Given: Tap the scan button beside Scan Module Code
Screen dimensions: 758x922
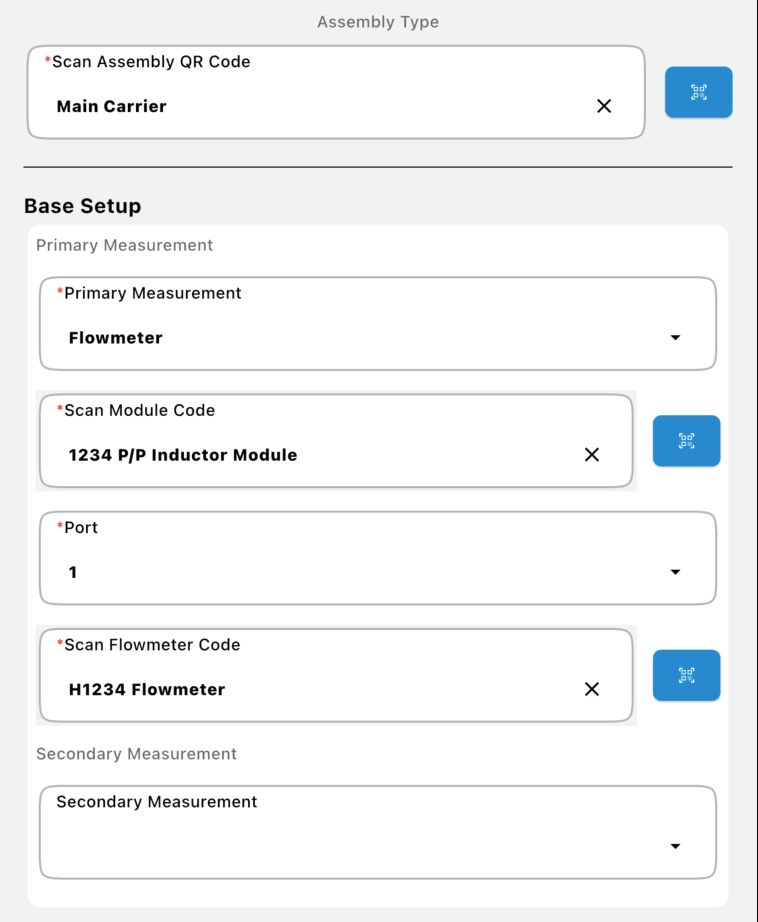Looking at the screenshot, I should (686, 441).
